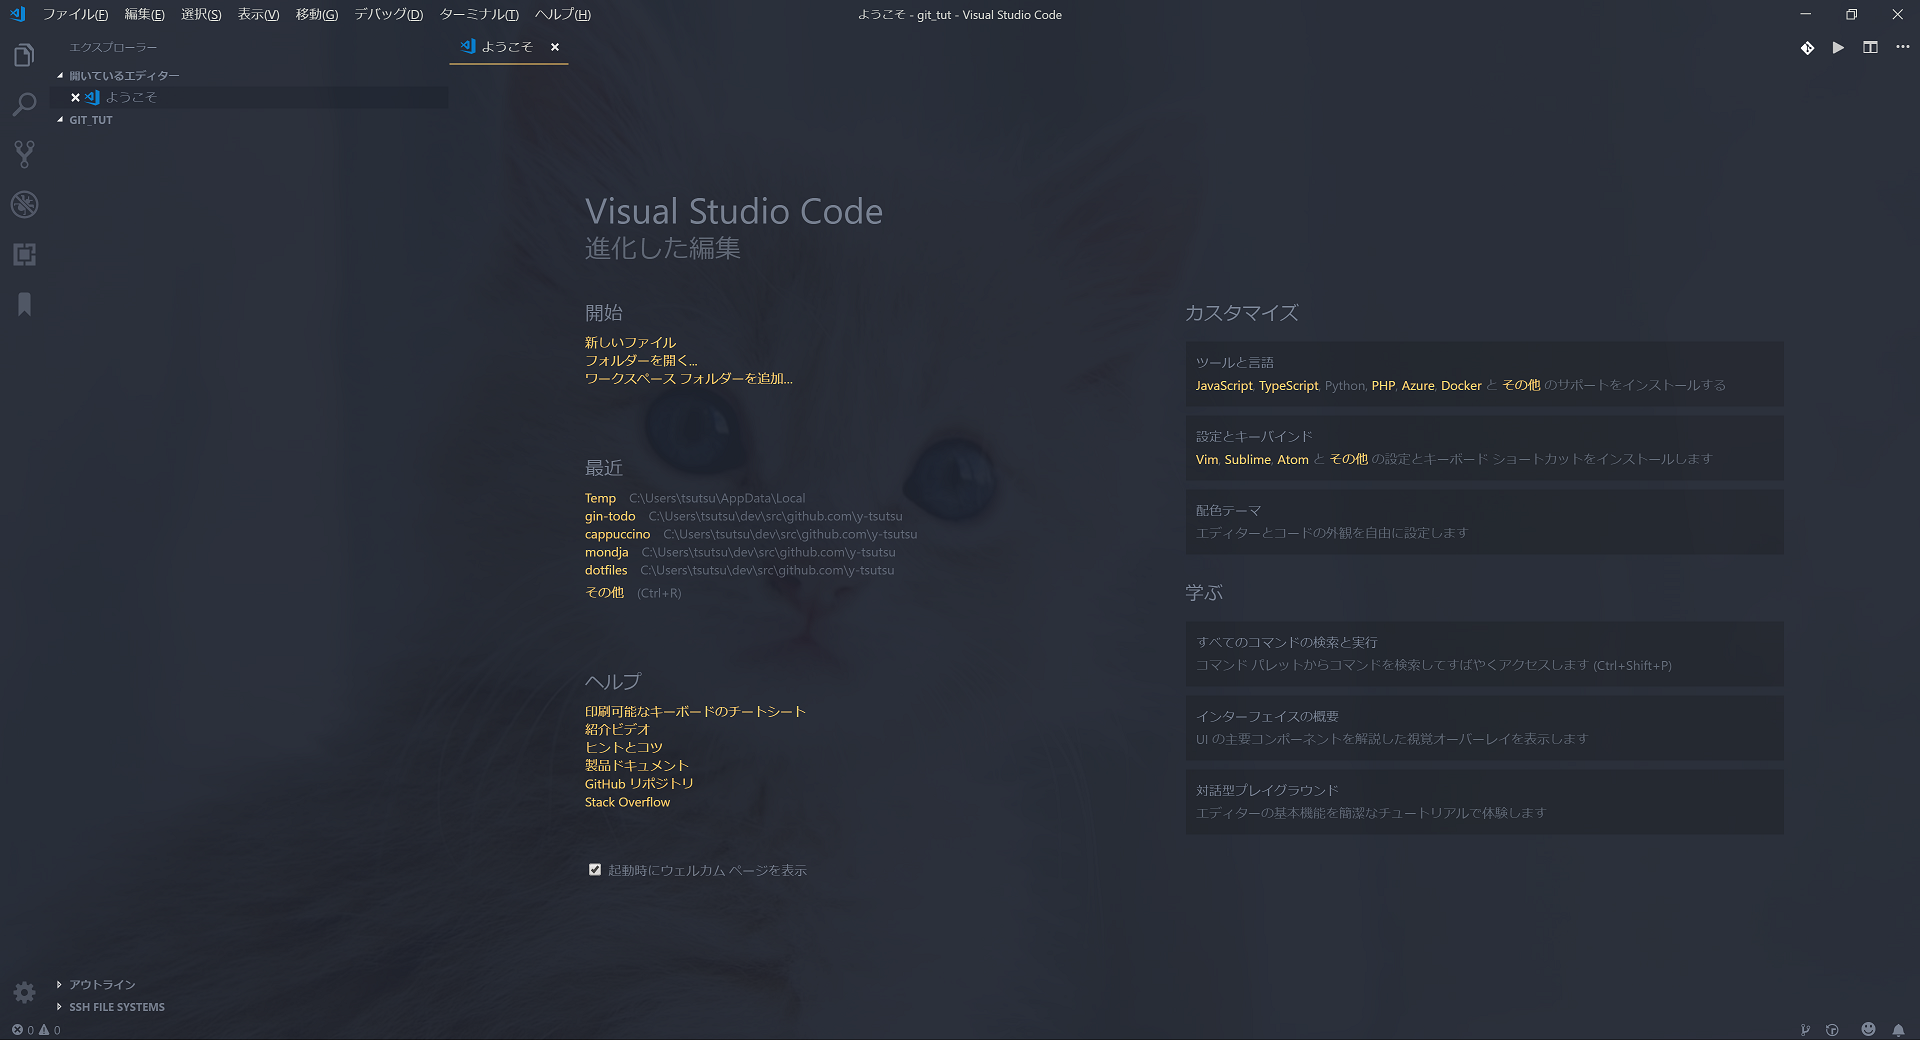Click the errors count icon in status bar

click(x=17, y=1030)
